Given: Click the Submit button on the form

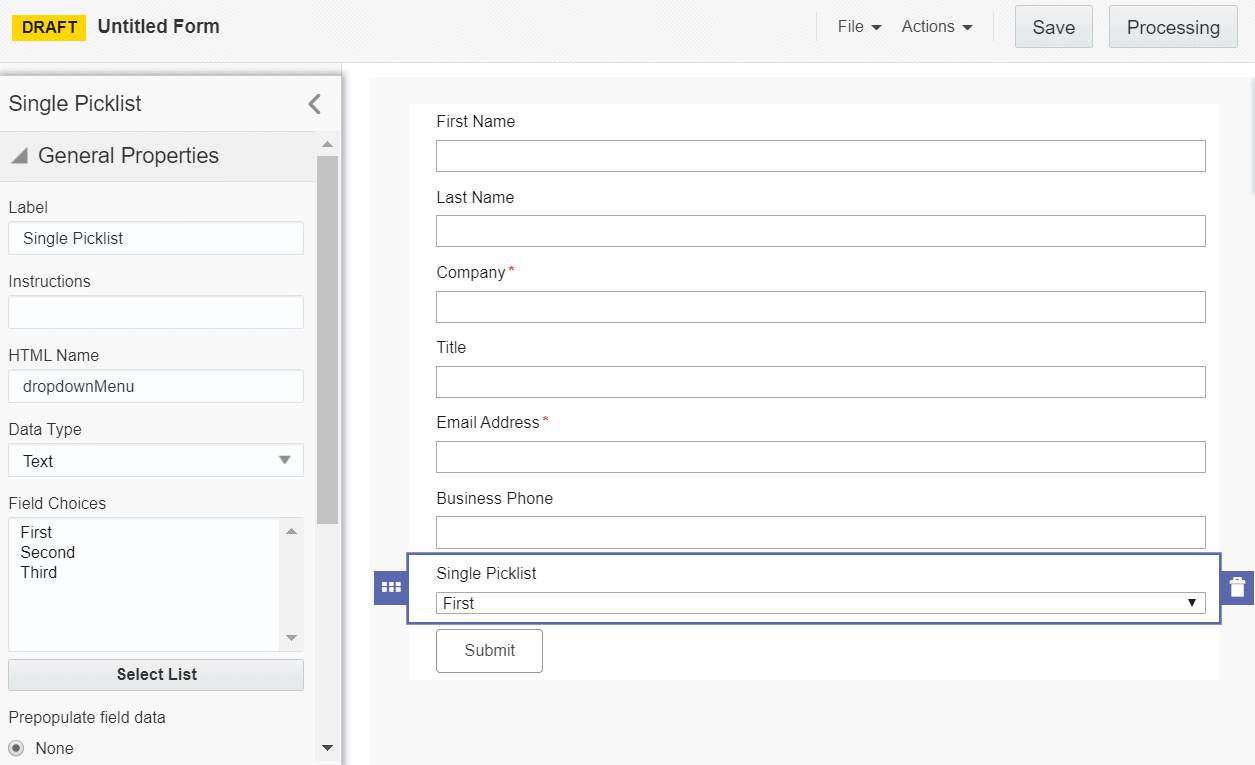Looking at the screenshot, I should 489,650.
